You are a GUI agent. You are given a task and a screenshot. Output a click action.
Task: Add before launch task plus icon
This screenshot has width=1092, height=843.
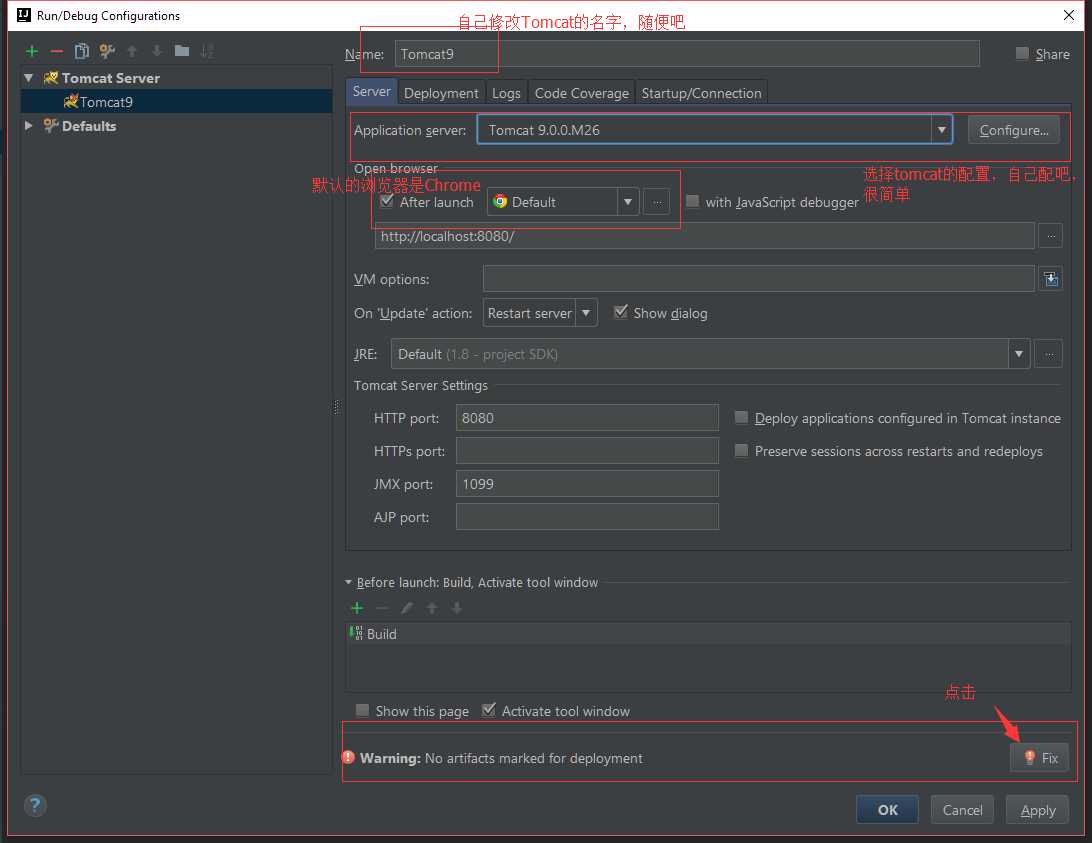point(357,608)
